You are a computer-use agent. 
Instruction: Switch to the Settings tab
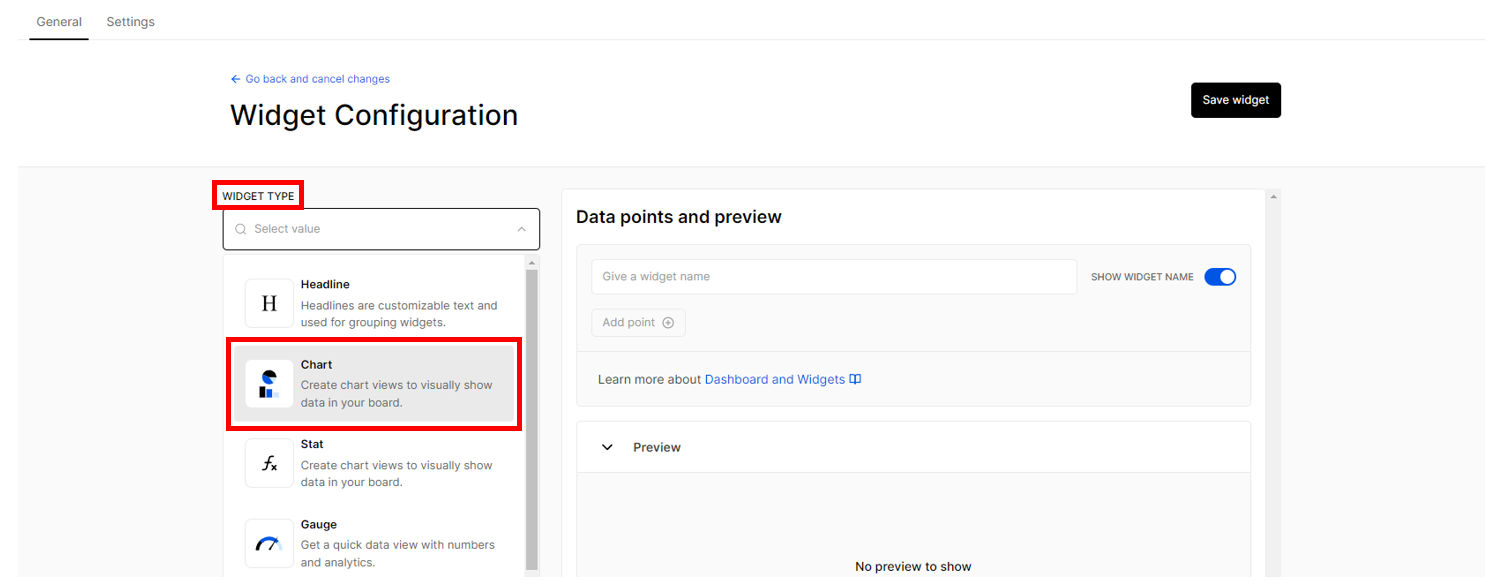click(x=131, y=21)
